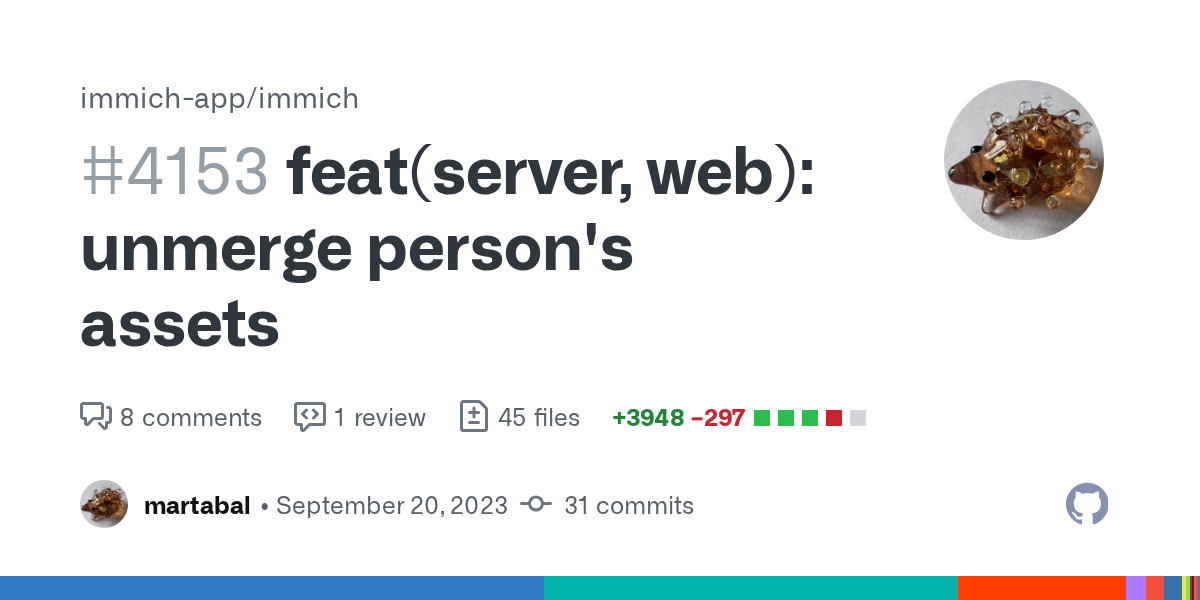
Task: Click the GitHub logo icon
Action: pos(1087,504)
